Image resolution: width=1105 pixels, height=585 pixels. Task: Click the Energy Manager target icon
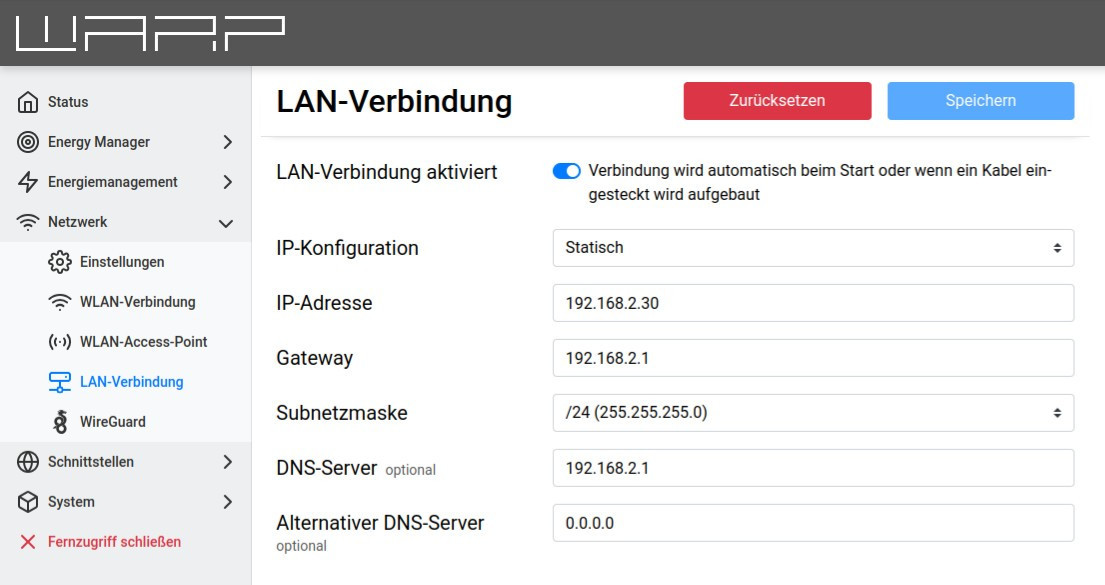28,142
